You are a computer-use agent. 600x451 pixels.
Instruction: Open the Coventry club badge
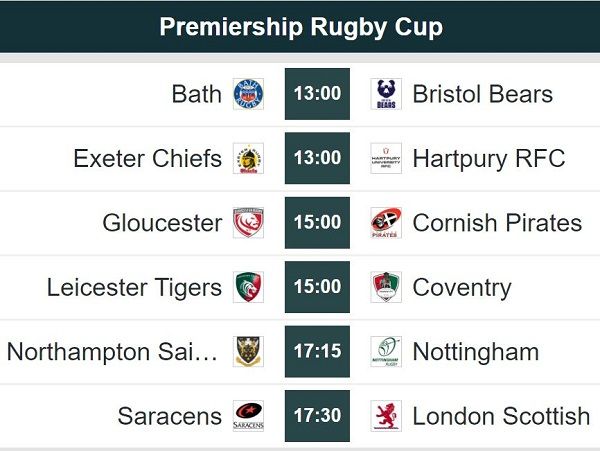coord(386,287)
